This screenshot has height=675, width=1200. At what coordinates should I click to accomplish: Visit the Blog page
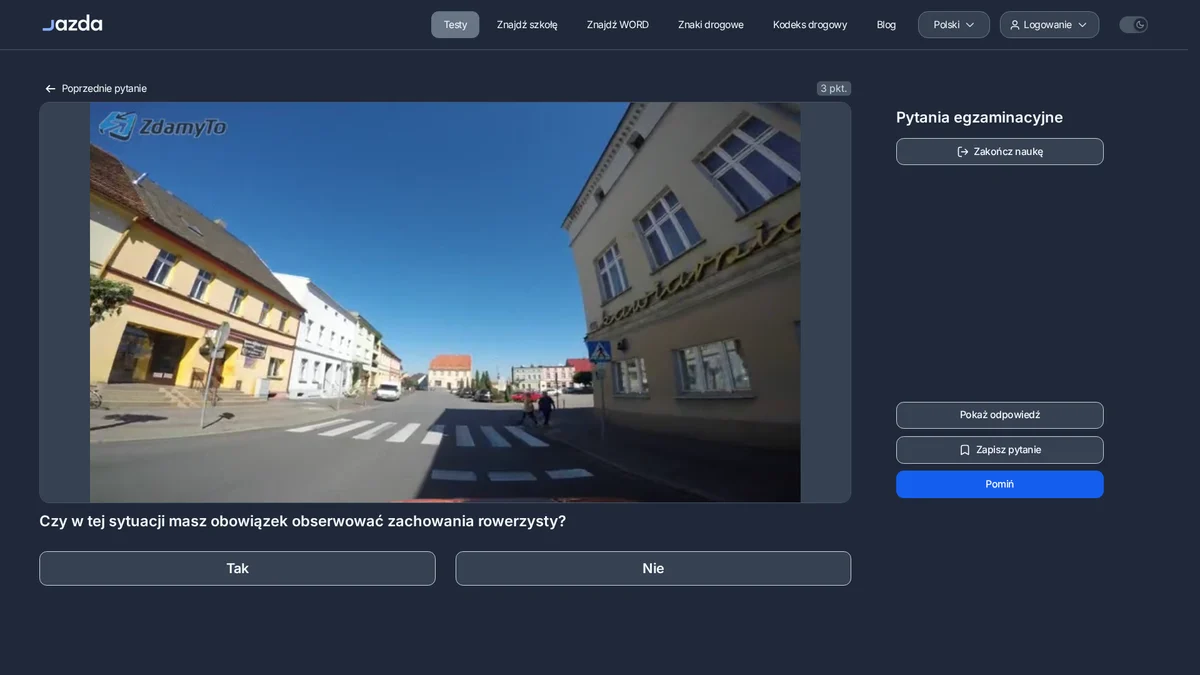[886, 25]
